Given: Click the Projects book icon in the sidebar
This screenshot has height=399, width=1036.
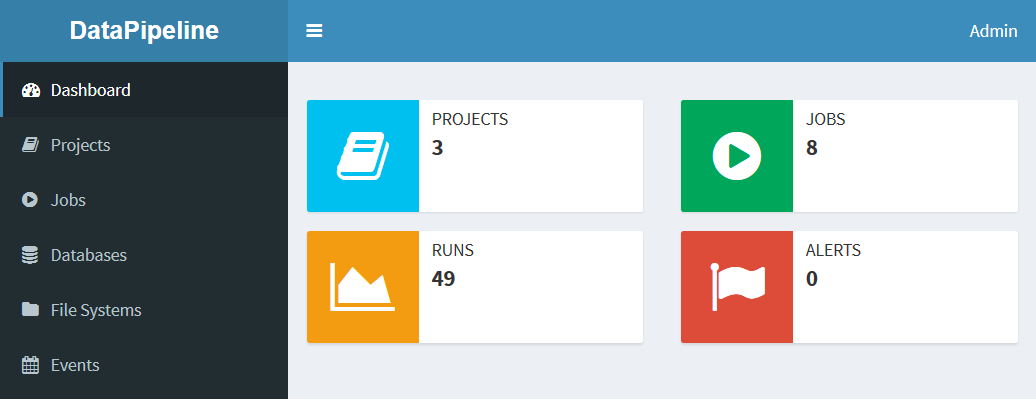Looking at the screenshot, I should 30,145.
